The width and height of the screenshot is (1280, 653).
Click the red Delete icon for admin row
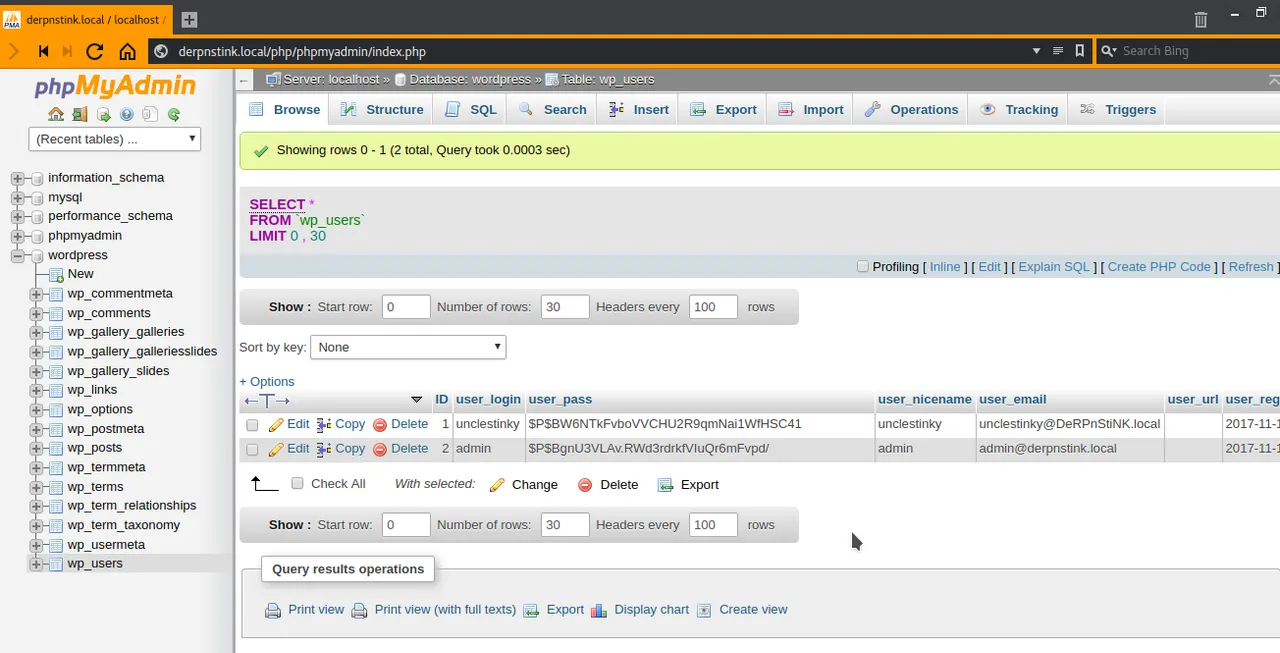380,450
